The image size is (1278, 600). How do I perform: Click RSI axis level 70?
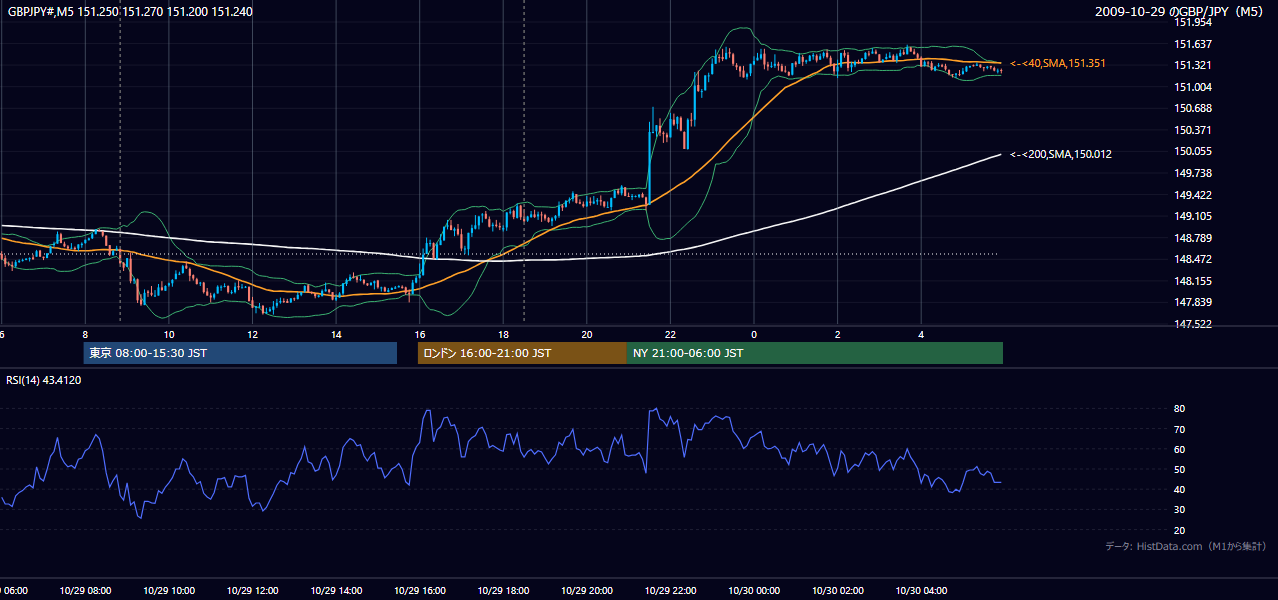click(x=1180, y=429)
